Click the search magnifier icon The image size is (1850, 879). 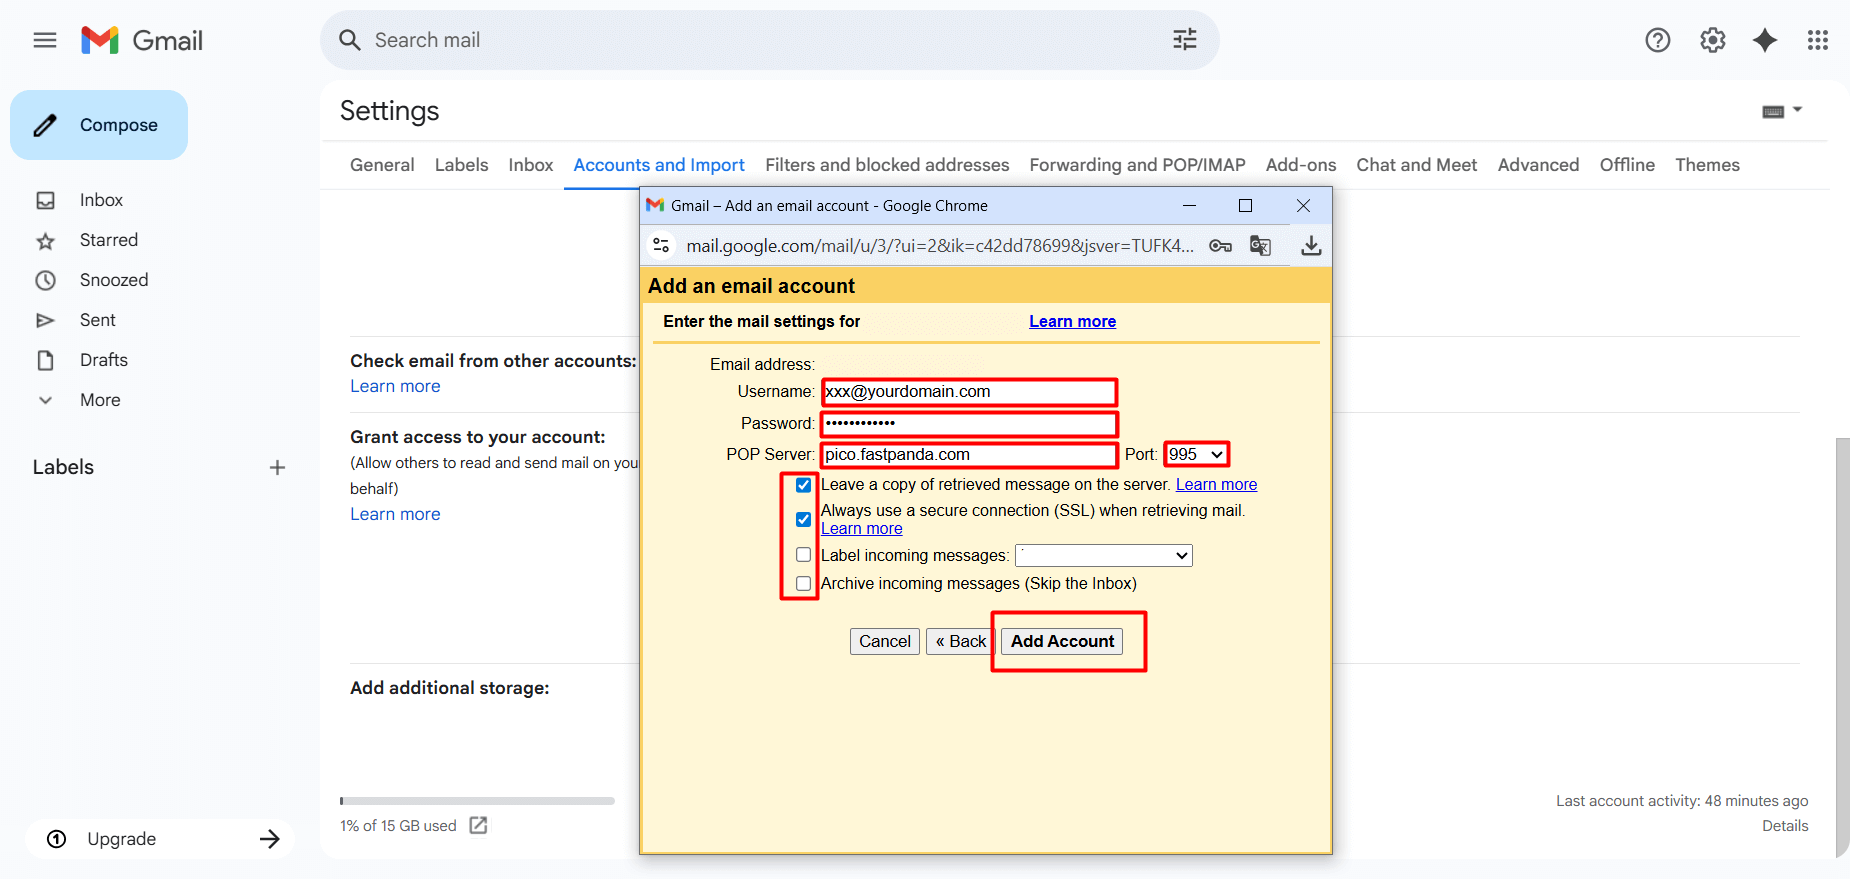349,40
